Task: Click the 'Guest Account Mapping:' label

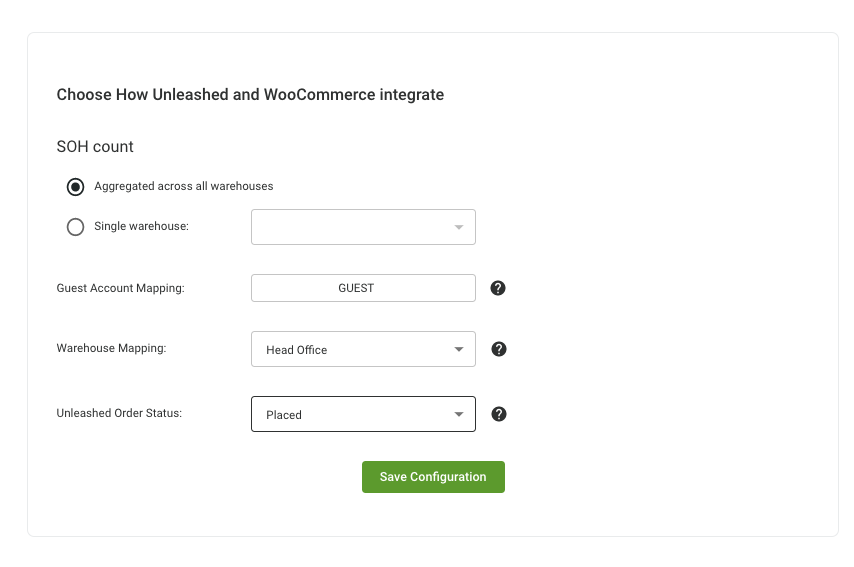Action: coord(120,288)
